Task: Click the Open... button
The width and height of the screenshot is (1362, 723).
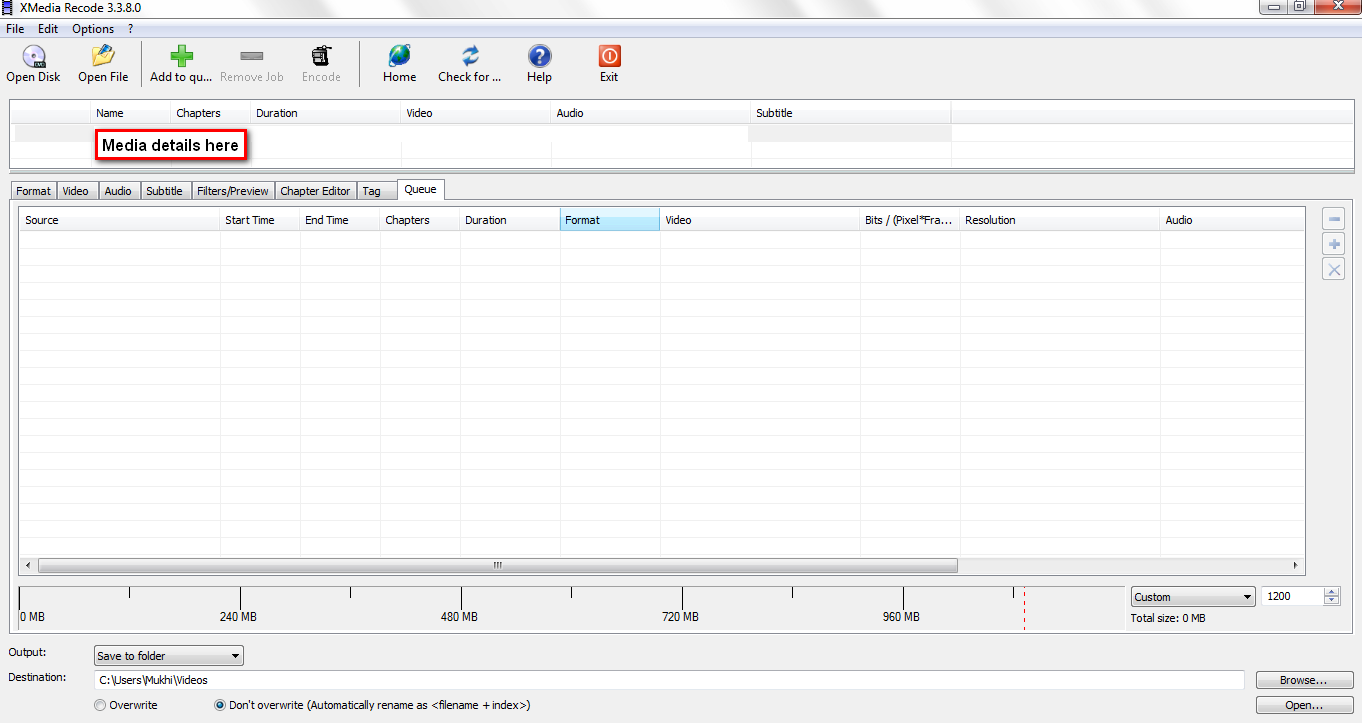Action: click(x=1303, y=705)
